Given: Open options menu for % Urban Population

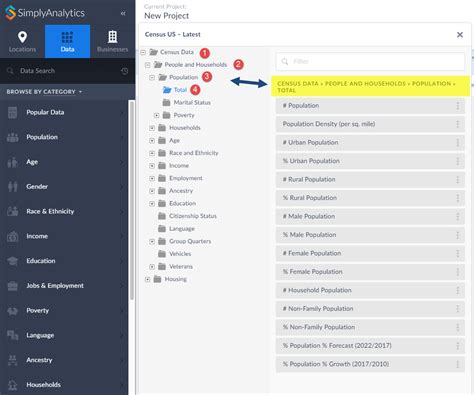Looking at the screenshot, I should coord(458,161).
